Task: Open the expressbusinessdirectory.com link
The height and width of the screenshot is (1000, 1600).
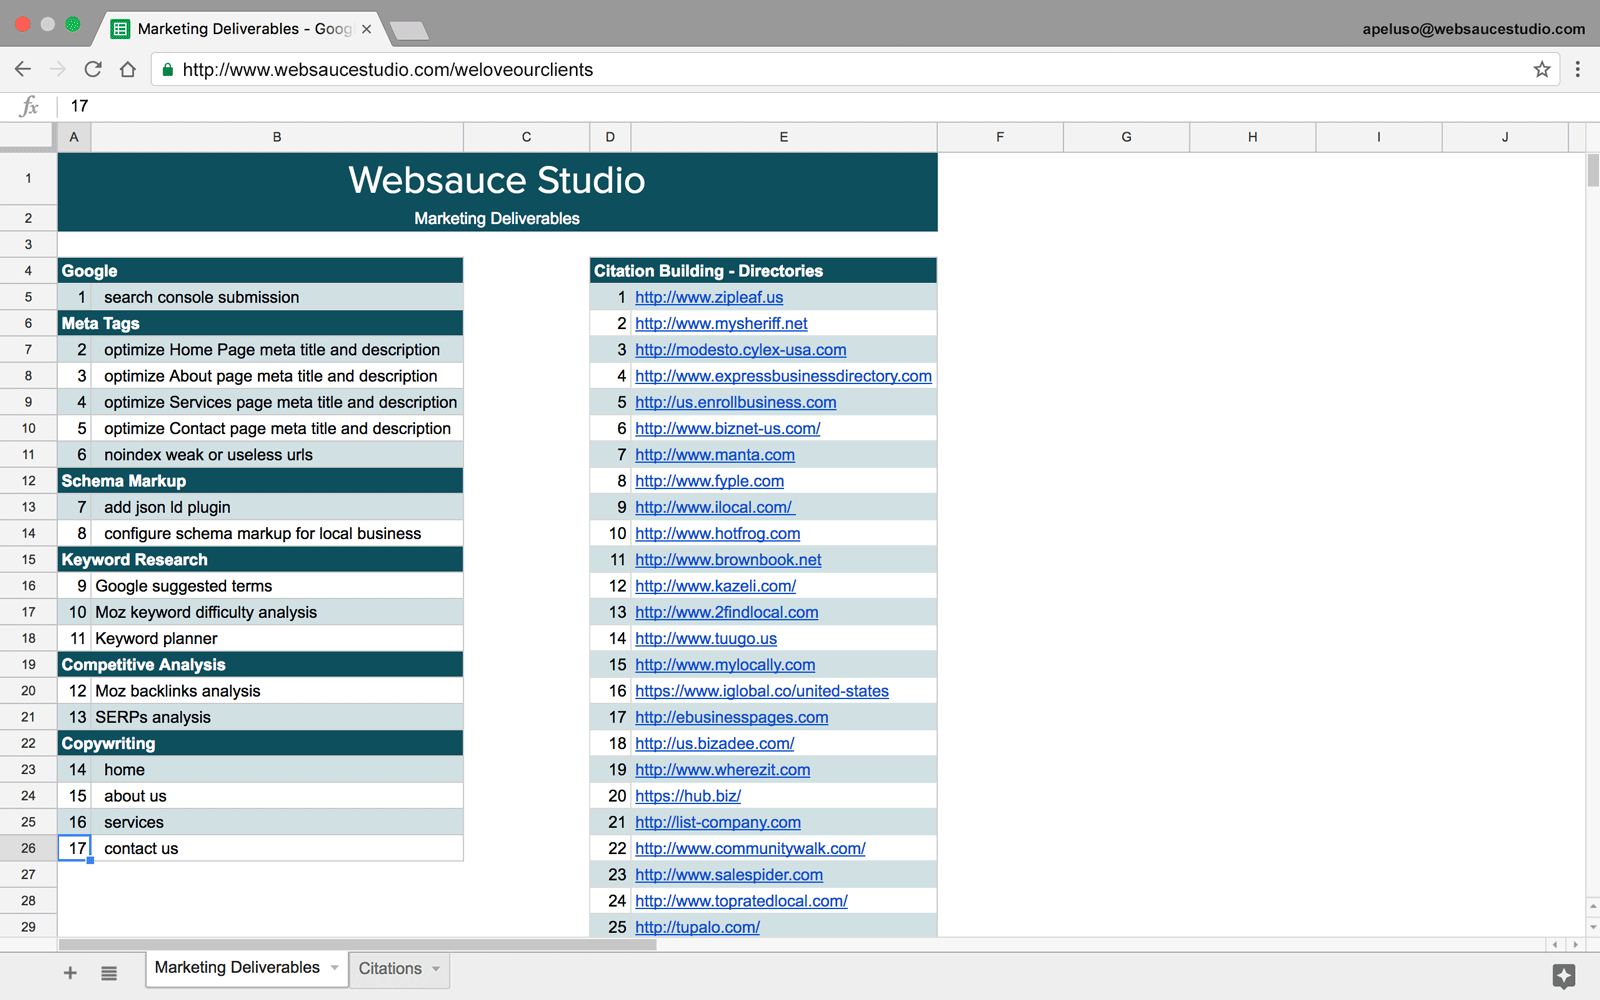Action: [783, 376]
